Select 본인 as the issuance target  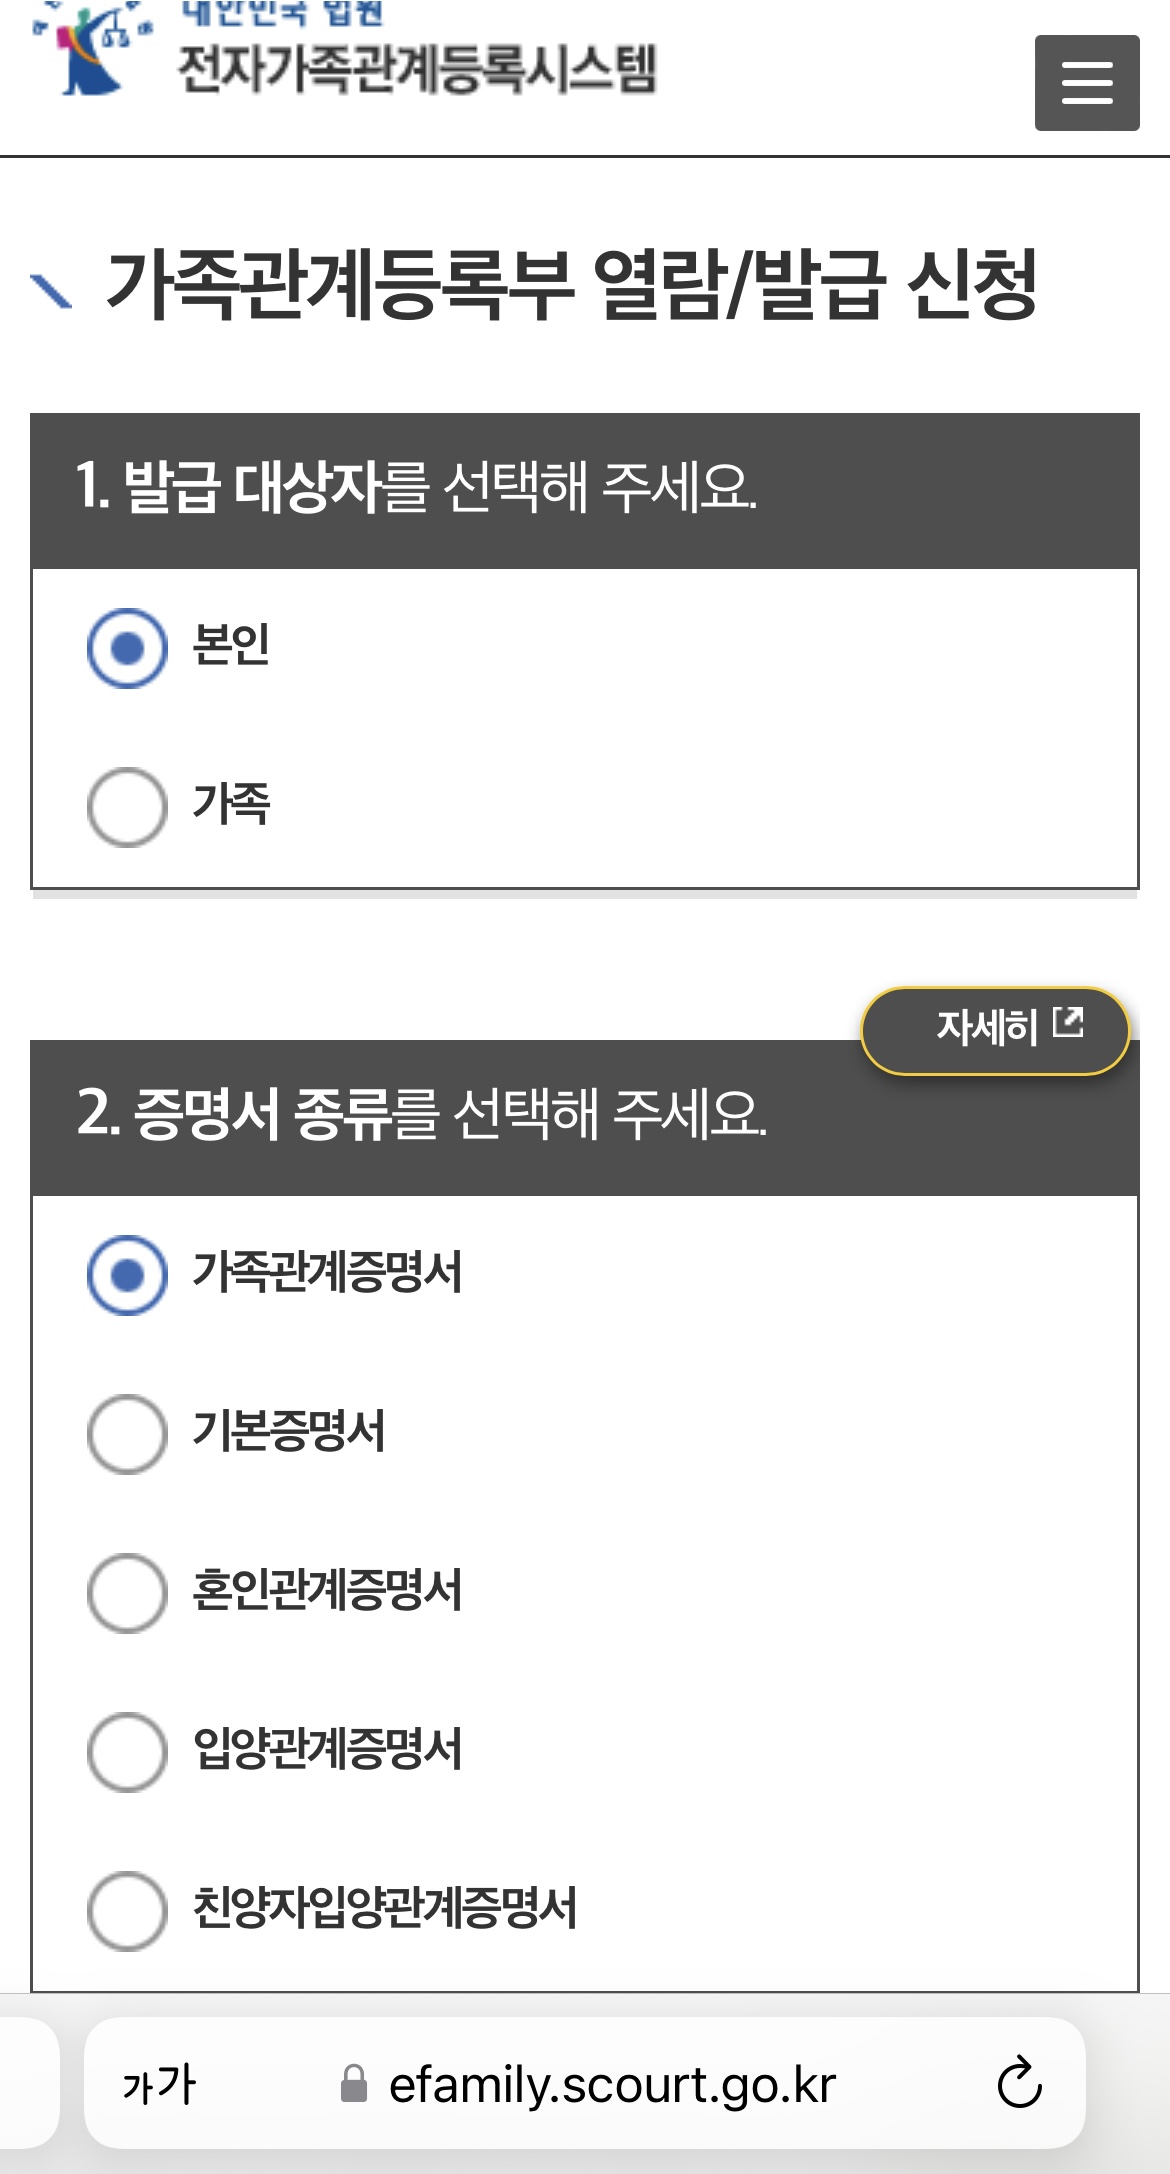coord(126,650)
